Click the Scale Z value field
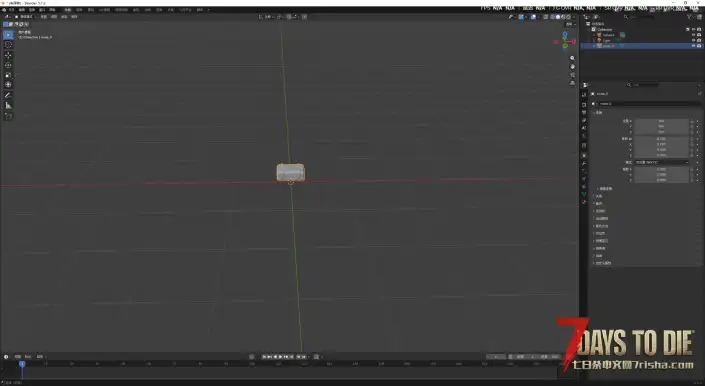705x386 pixels. click(x=661, y=180)
